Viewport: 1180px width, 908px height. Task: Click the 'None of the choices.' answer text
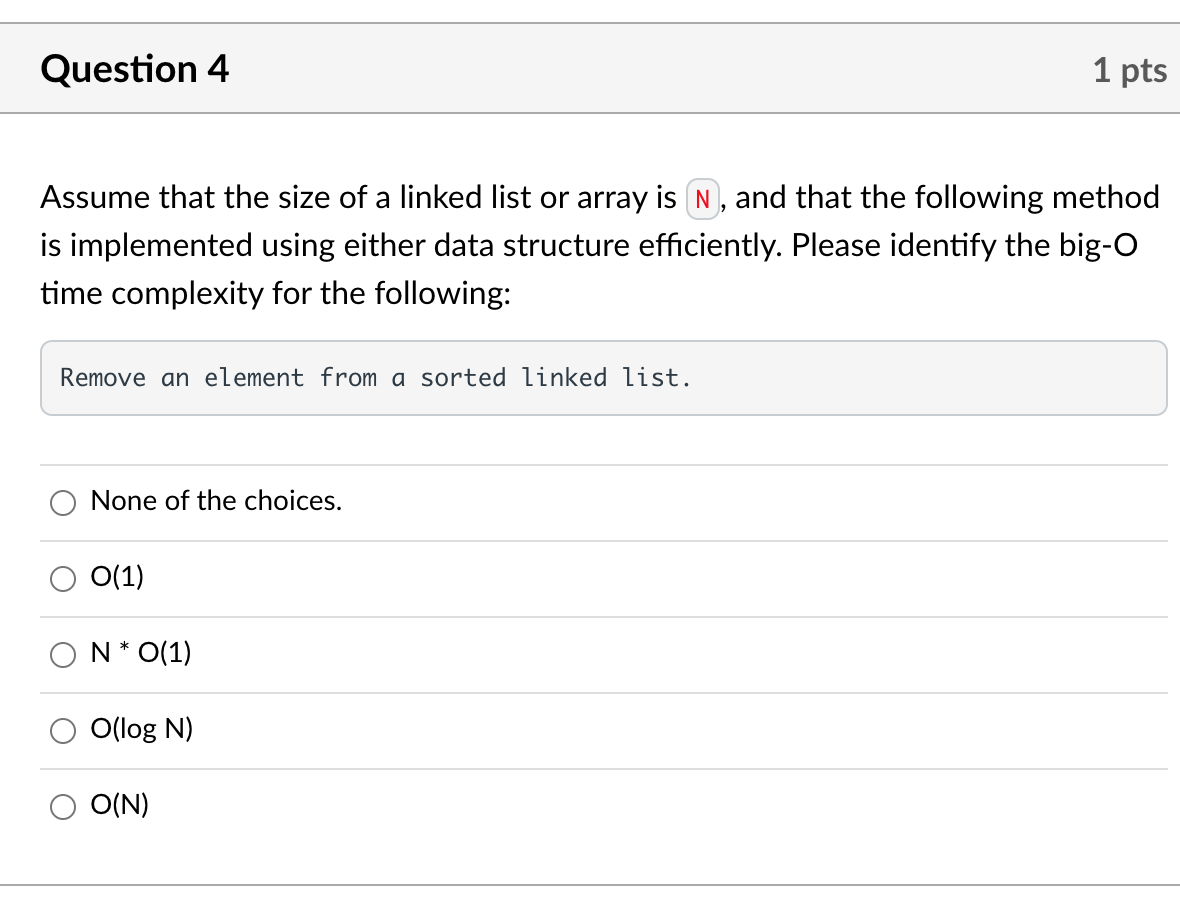216,500
